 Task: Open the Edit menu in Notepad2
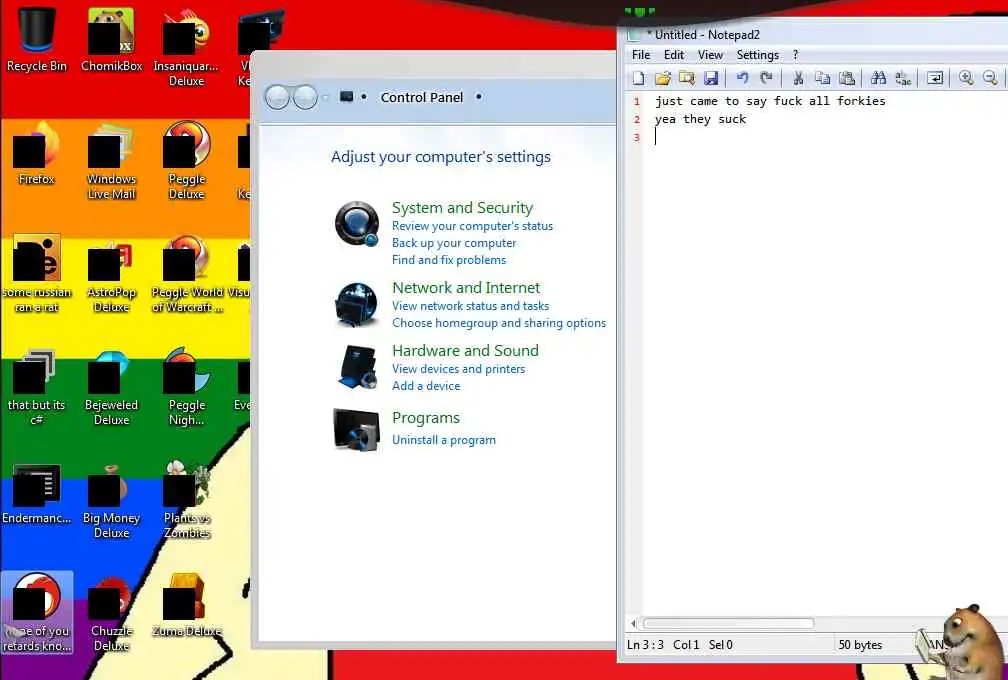(x=674, y=55)
